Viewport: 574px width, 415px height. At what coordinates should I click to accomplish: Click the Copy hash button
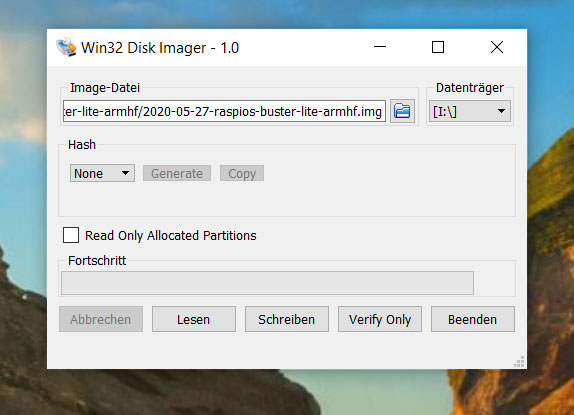[x=242, y=173]
